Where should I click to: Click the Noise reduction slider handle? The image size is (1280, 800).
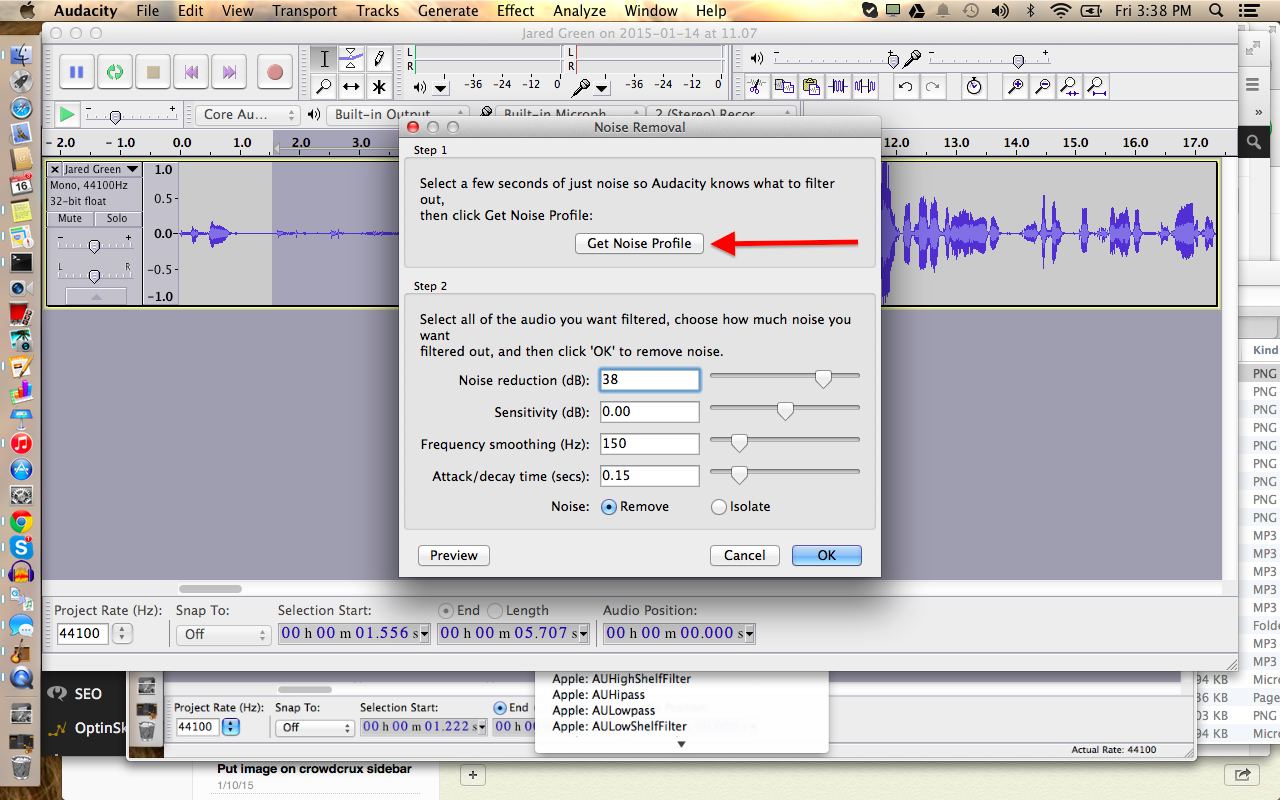coord(822,379)
